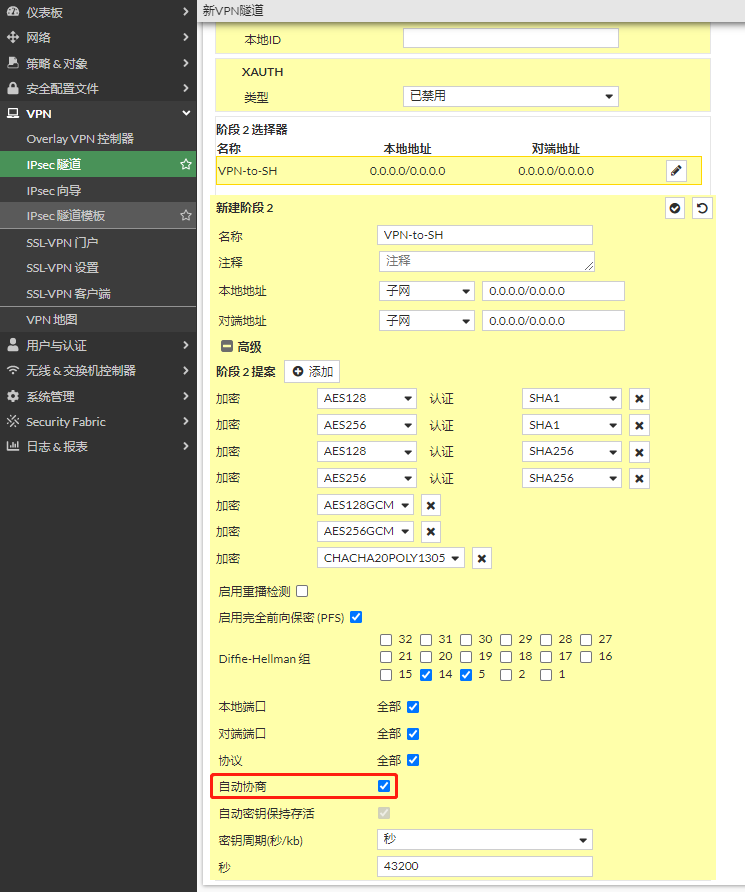Screen dimensions: 745x892
Task: Open IPsec 隧道模板 menu entry
Action: 98,216
